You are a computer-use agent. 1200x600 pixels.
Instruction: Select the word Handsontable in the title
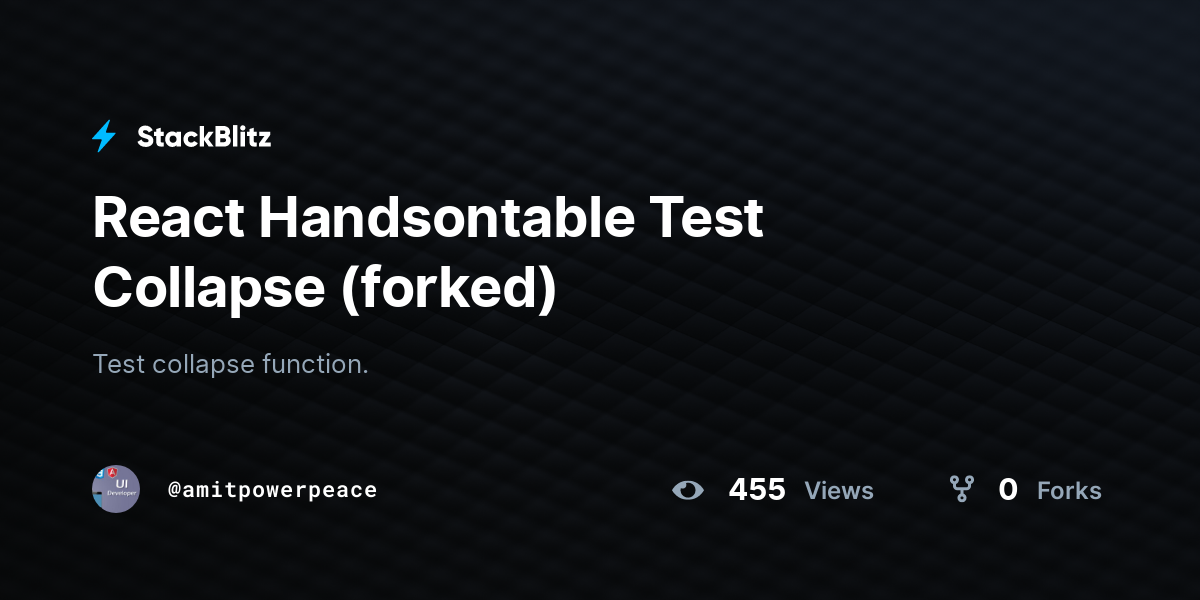point(445,217)
